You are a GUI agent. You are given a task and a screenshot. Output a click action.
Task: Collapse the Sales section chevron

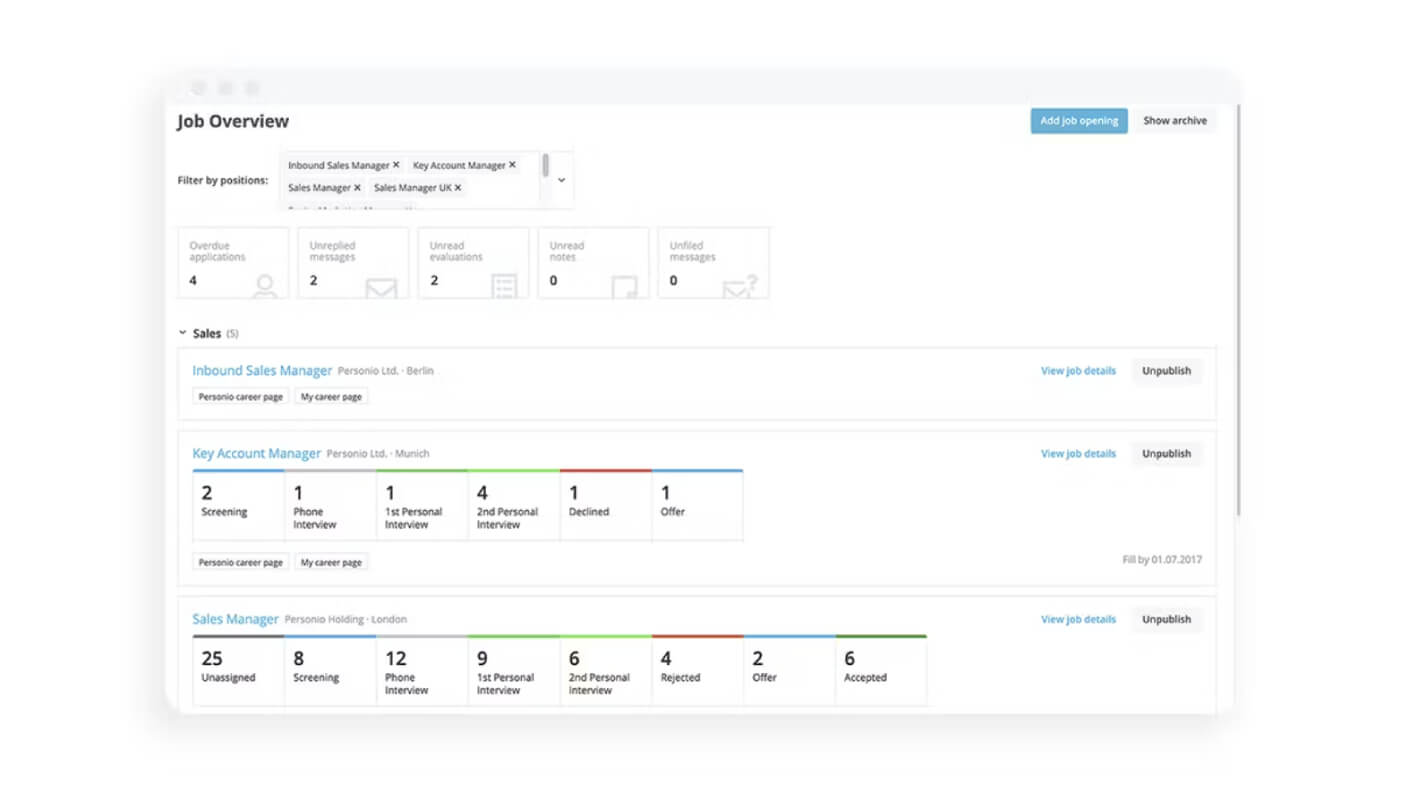(182, 333)
